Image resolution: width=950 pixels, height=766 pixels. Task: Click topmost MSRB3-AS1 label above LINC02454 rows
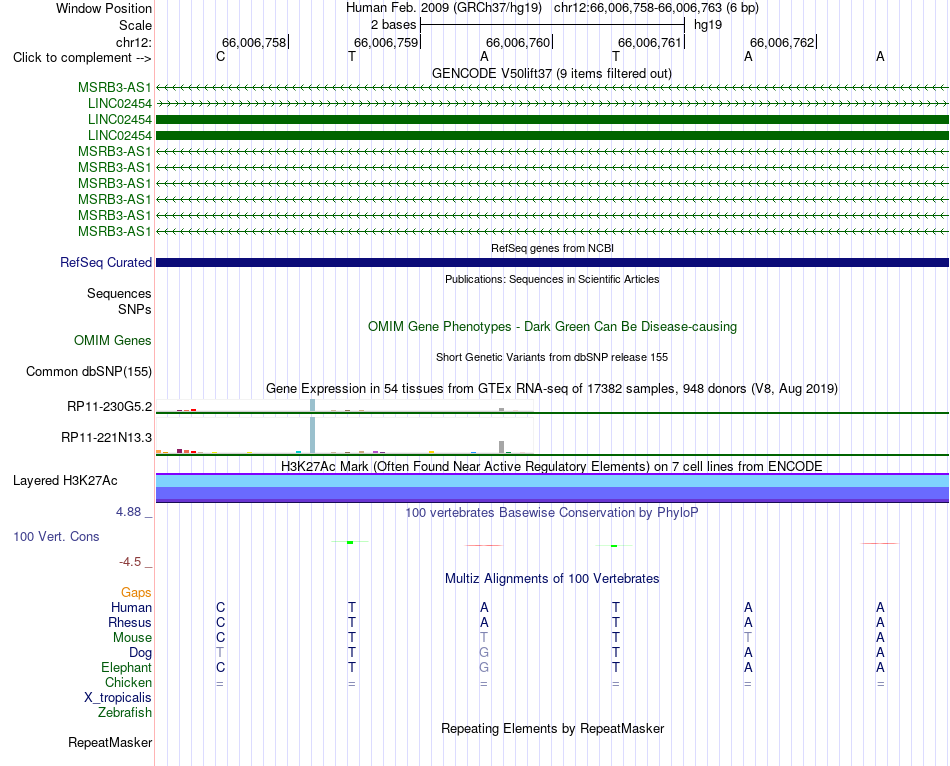pyautogui.click(x=115, y=87)
